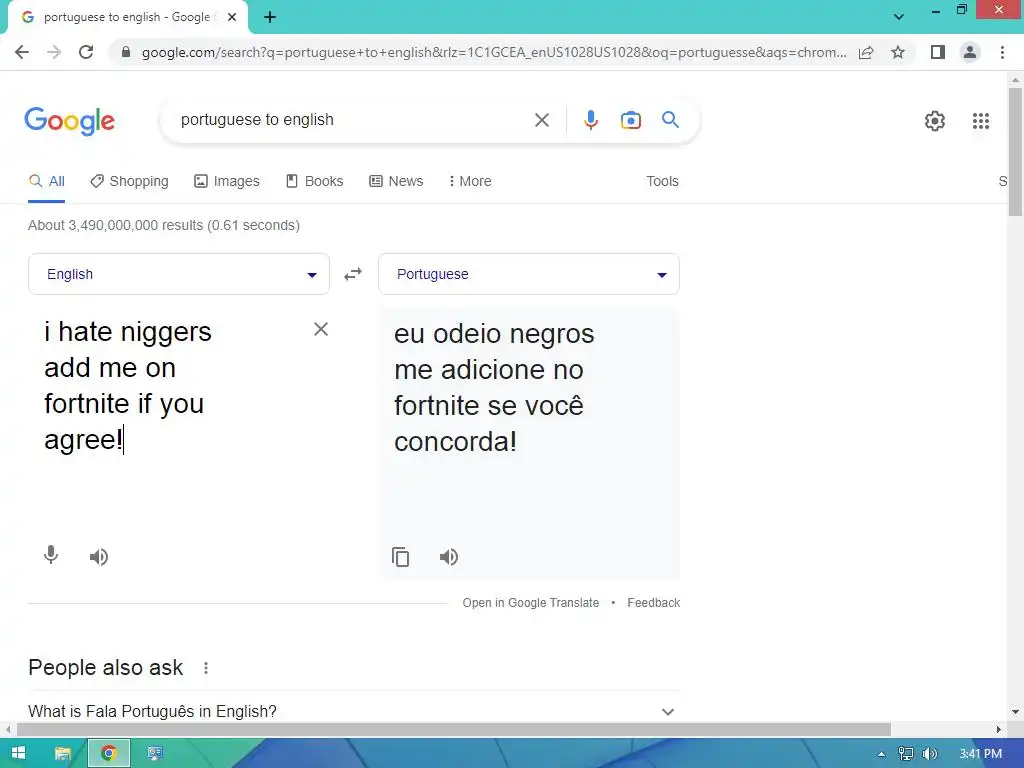This screenshot has width=1024, height=768.
Task: Go to the Google logo homepage
Action: click(69, 121)
